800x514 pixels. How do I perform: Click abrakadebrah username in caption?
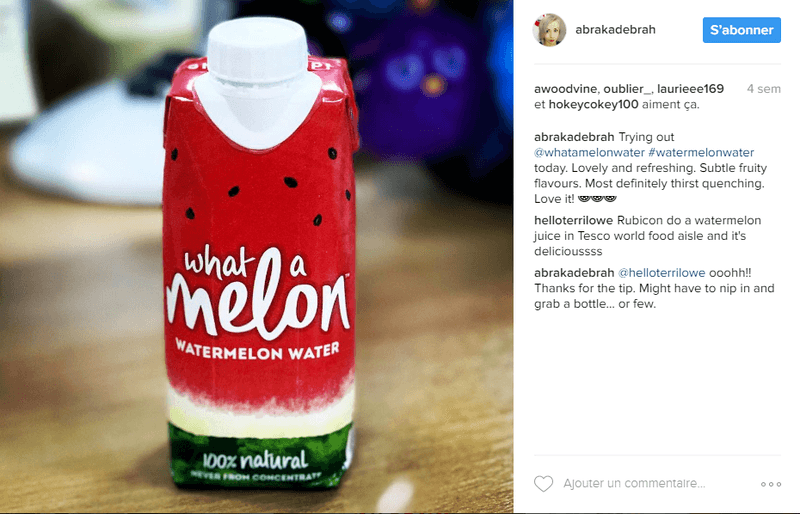pos(574,137)
